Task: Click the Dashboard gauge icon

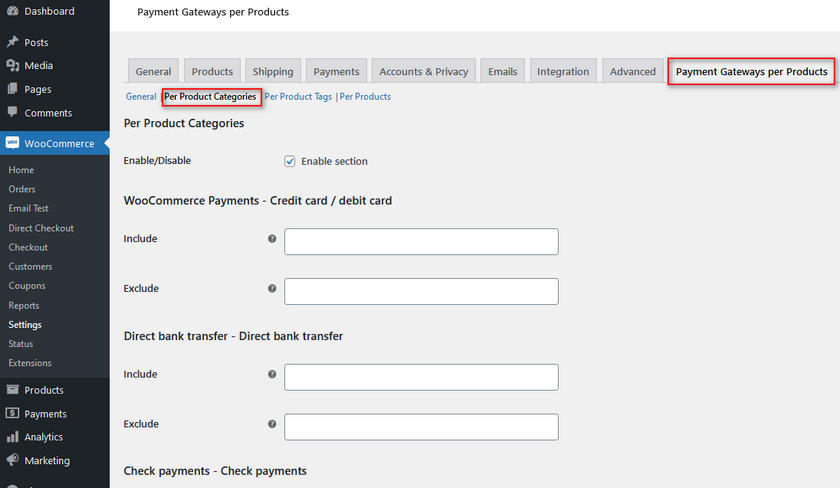Action: [13, 11]
